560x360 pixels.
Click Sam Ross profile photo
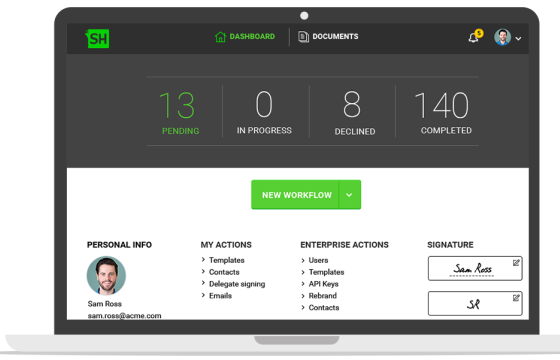click(106, 276)
